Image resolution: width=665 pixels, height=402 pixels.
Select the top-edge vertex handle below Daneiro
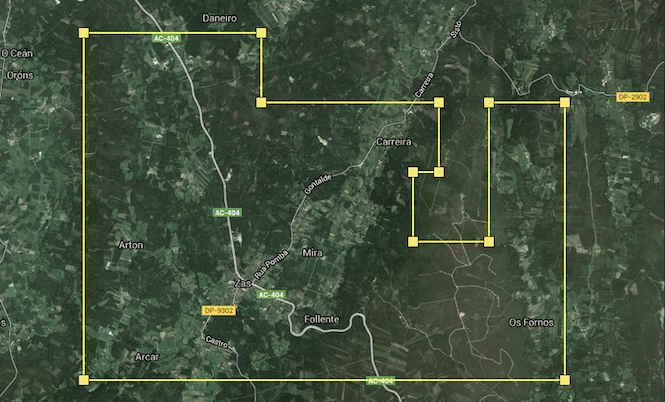click(x=261, y=33)
